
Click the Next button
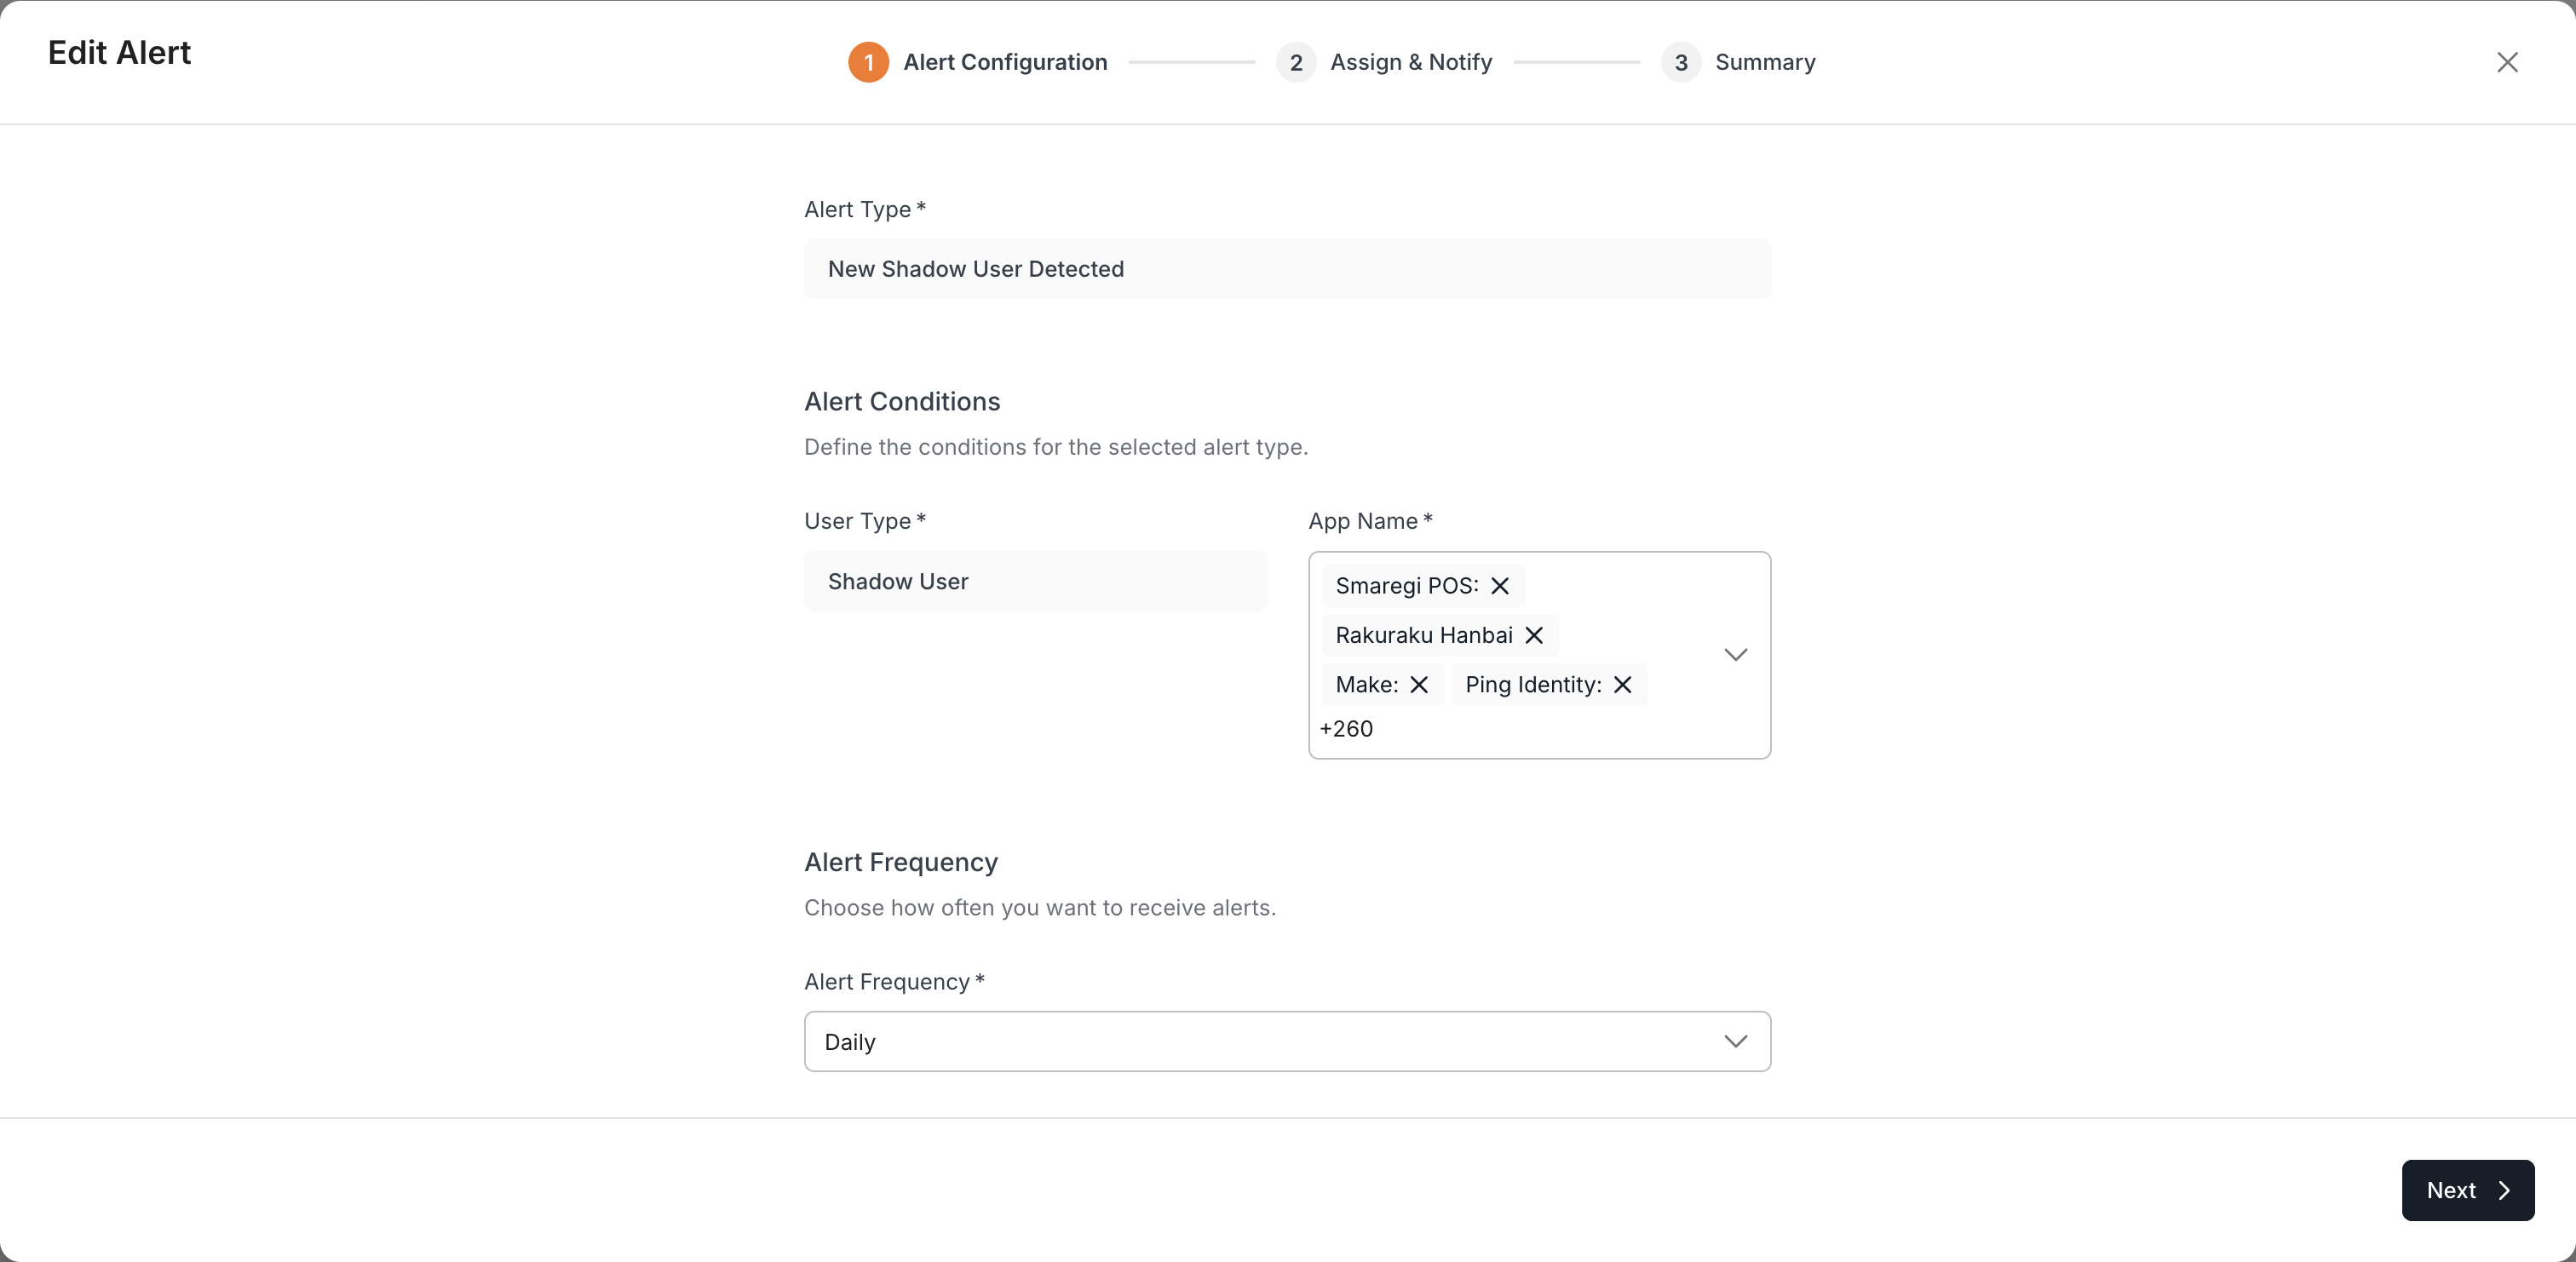tap(2467, 1190)
